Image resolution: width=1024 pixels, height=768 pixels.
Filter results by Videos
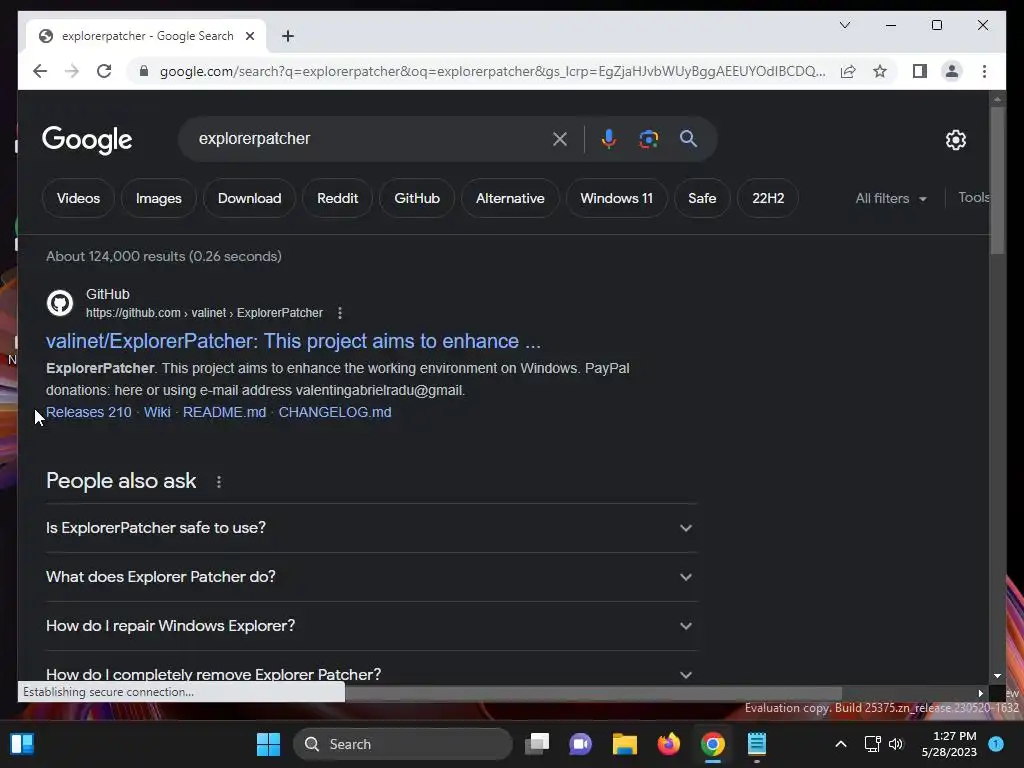pyautogui.click(x=78, y=198)
